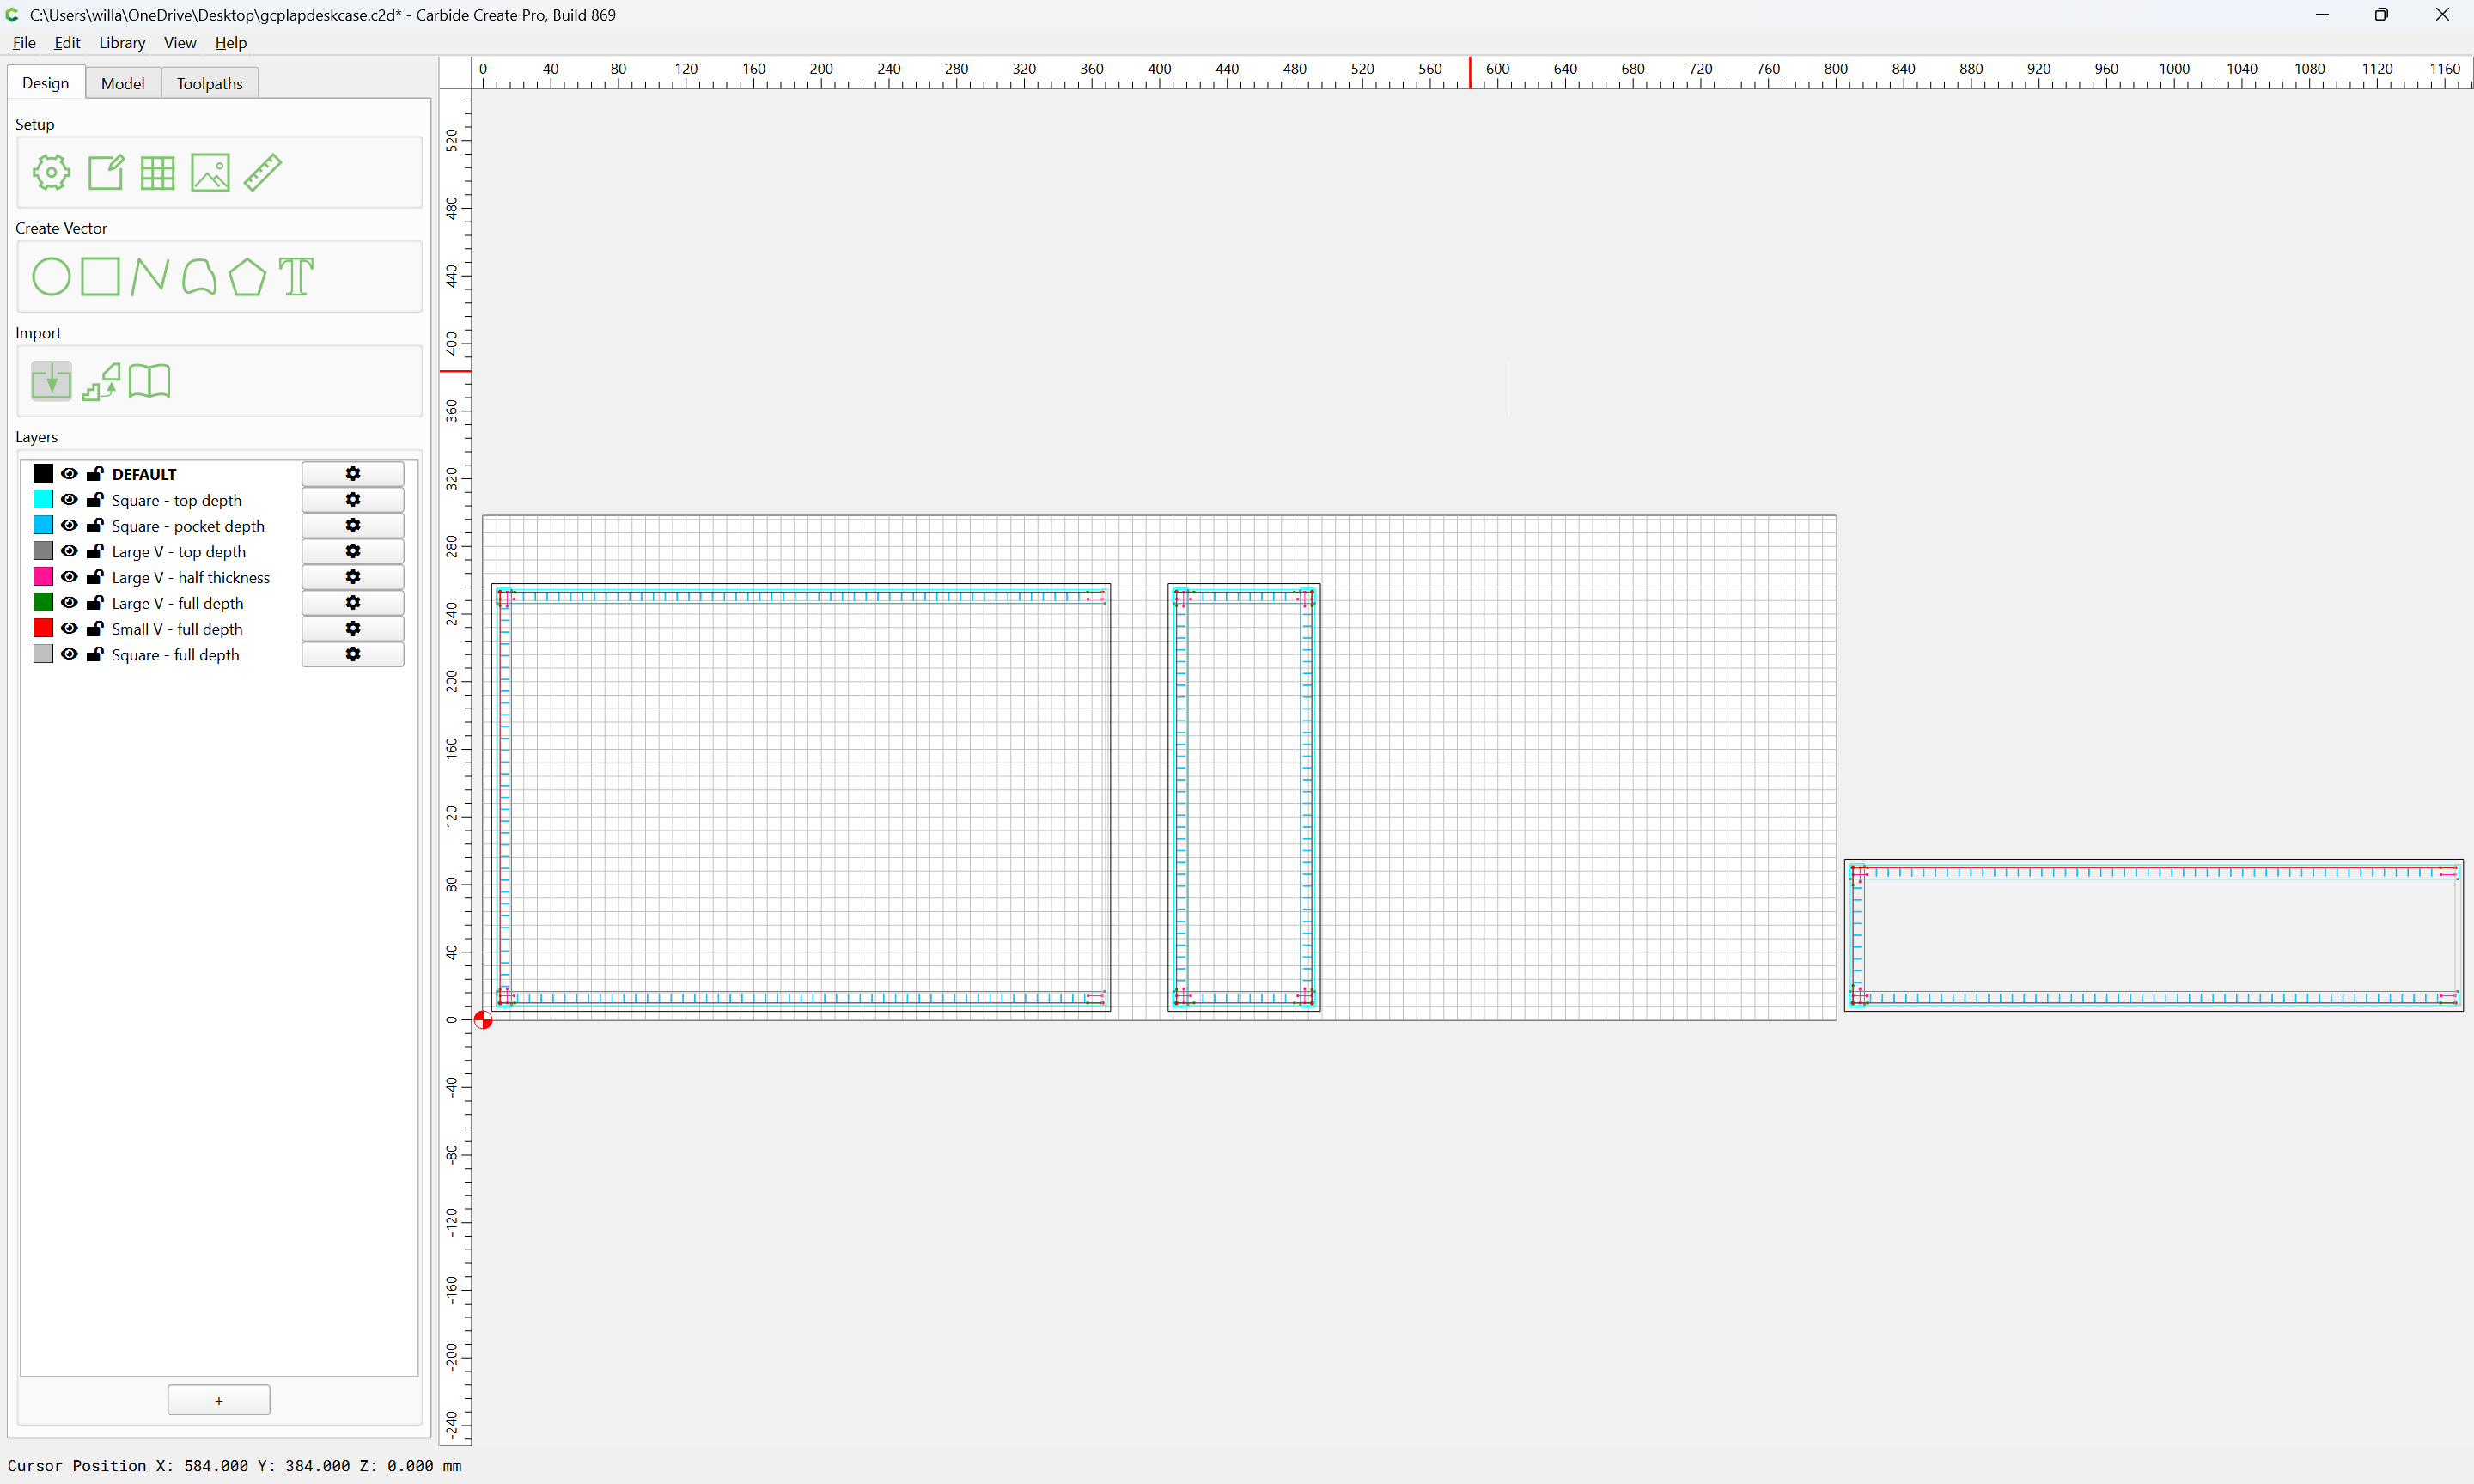Open the grid settings icon
Image resolution: width=2474 pixels, height=1484 pixels.
(157, 172)
